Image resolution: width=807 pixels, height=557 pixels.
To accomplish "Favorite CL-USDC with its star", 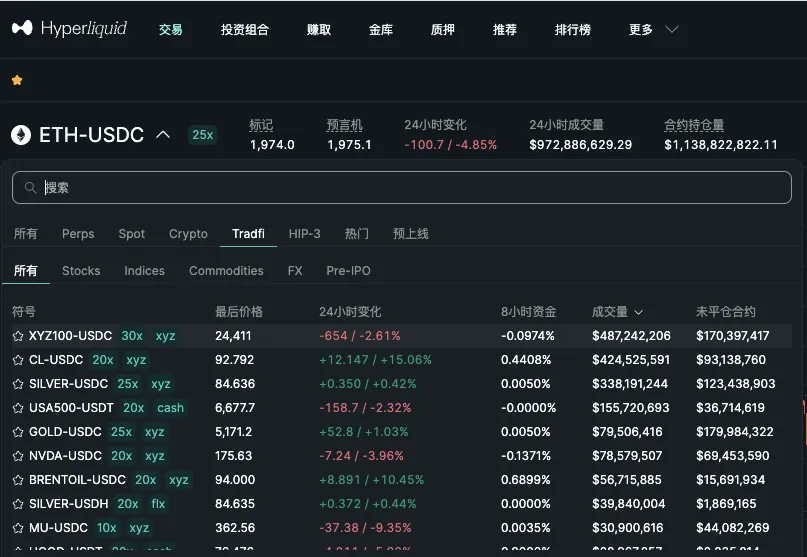I will pyautogui.click(x=18, y=360).
